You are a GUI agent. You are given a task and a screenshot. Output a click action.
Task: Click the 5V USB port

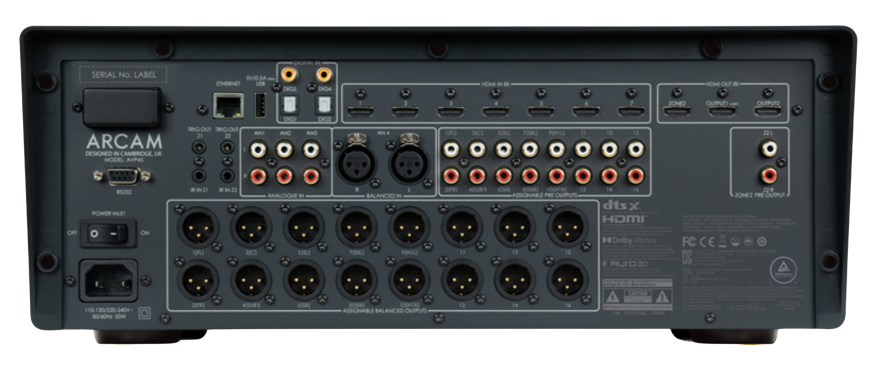pos(260,106)
